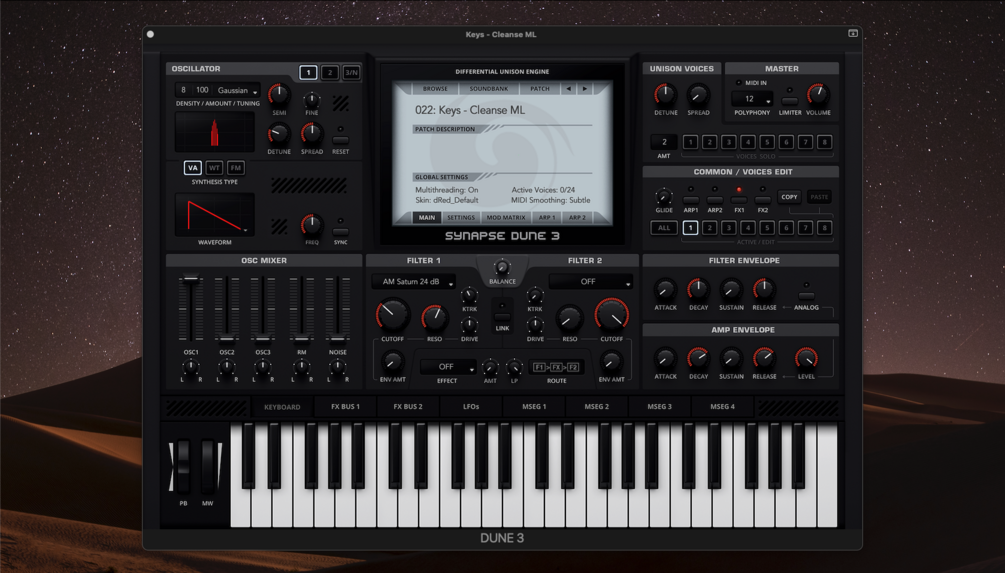Toggle the master LIMITER switch
This screenshot has width=1005, height=573.
pos(790,101)
